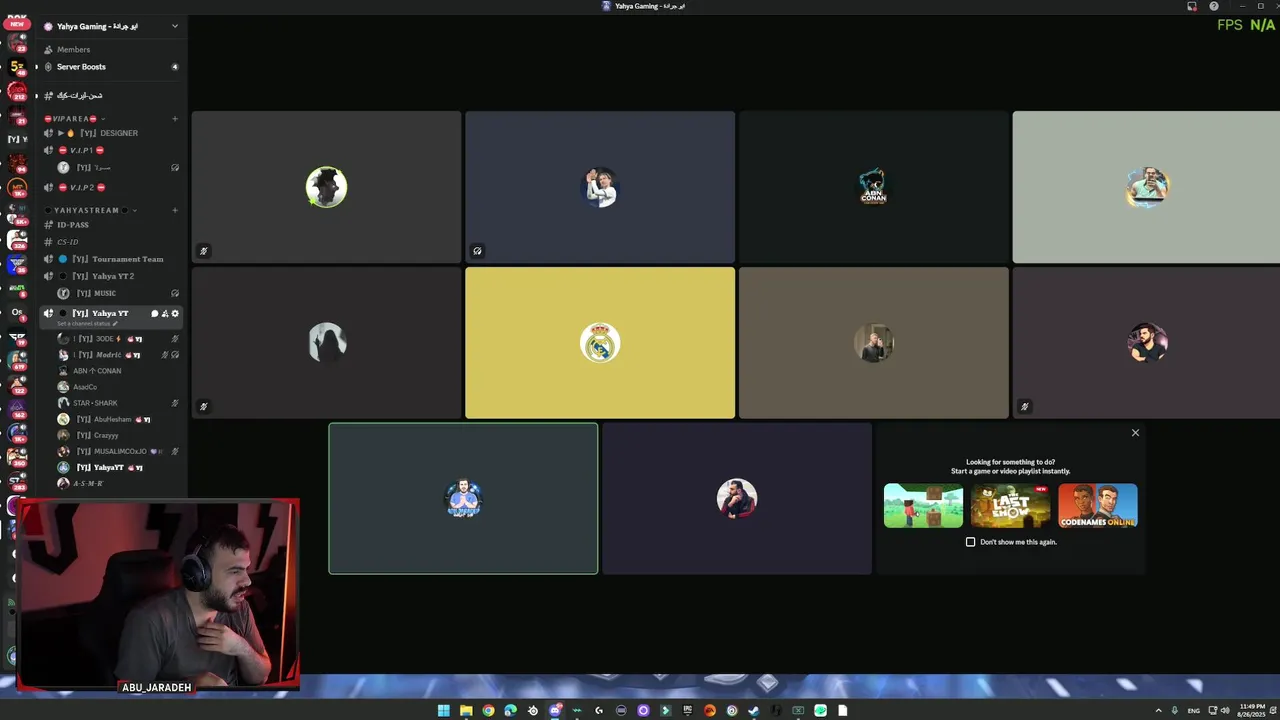1280x720 pixels.
Task: Open the Yahya YT channel text chat icon
Action: point(155,313)
